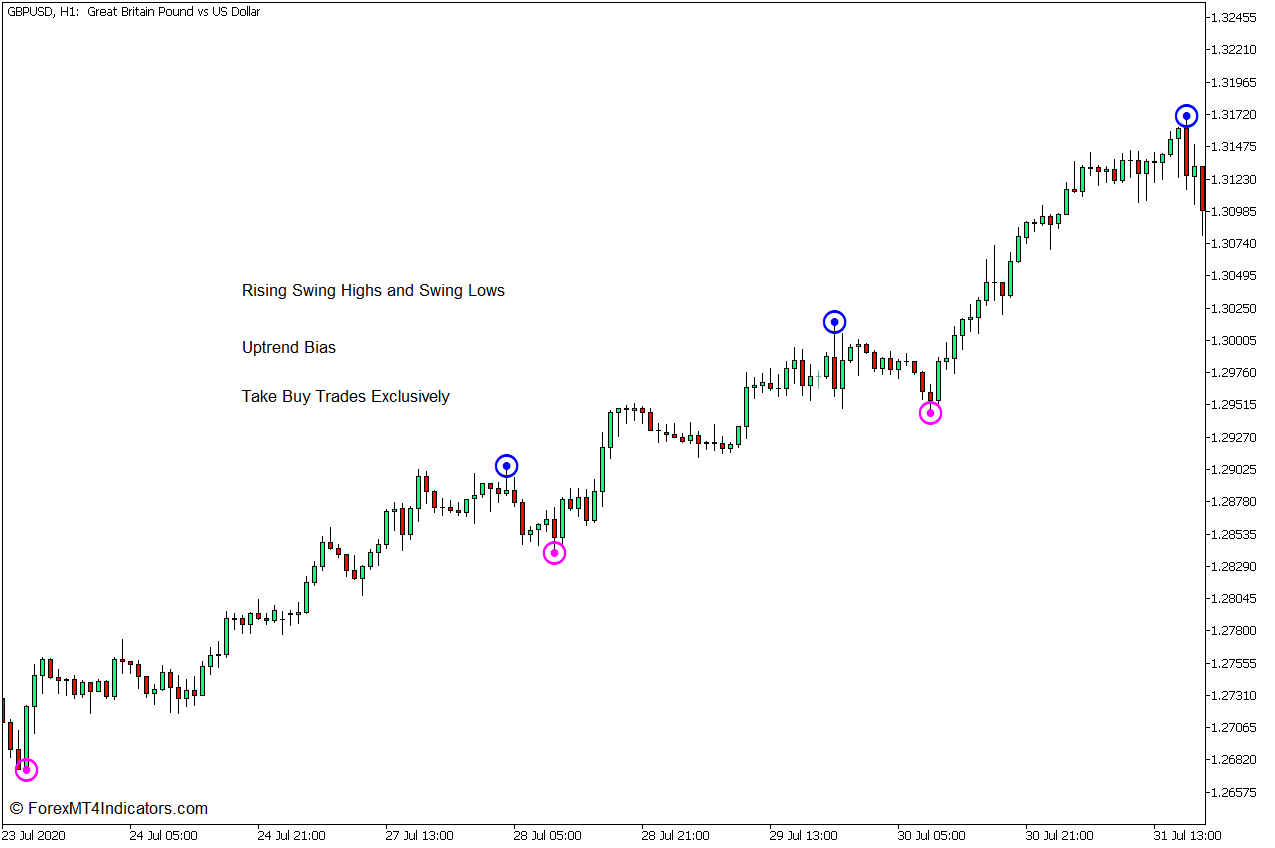Select the 1.30005 price axis label

pos(1232,341)
